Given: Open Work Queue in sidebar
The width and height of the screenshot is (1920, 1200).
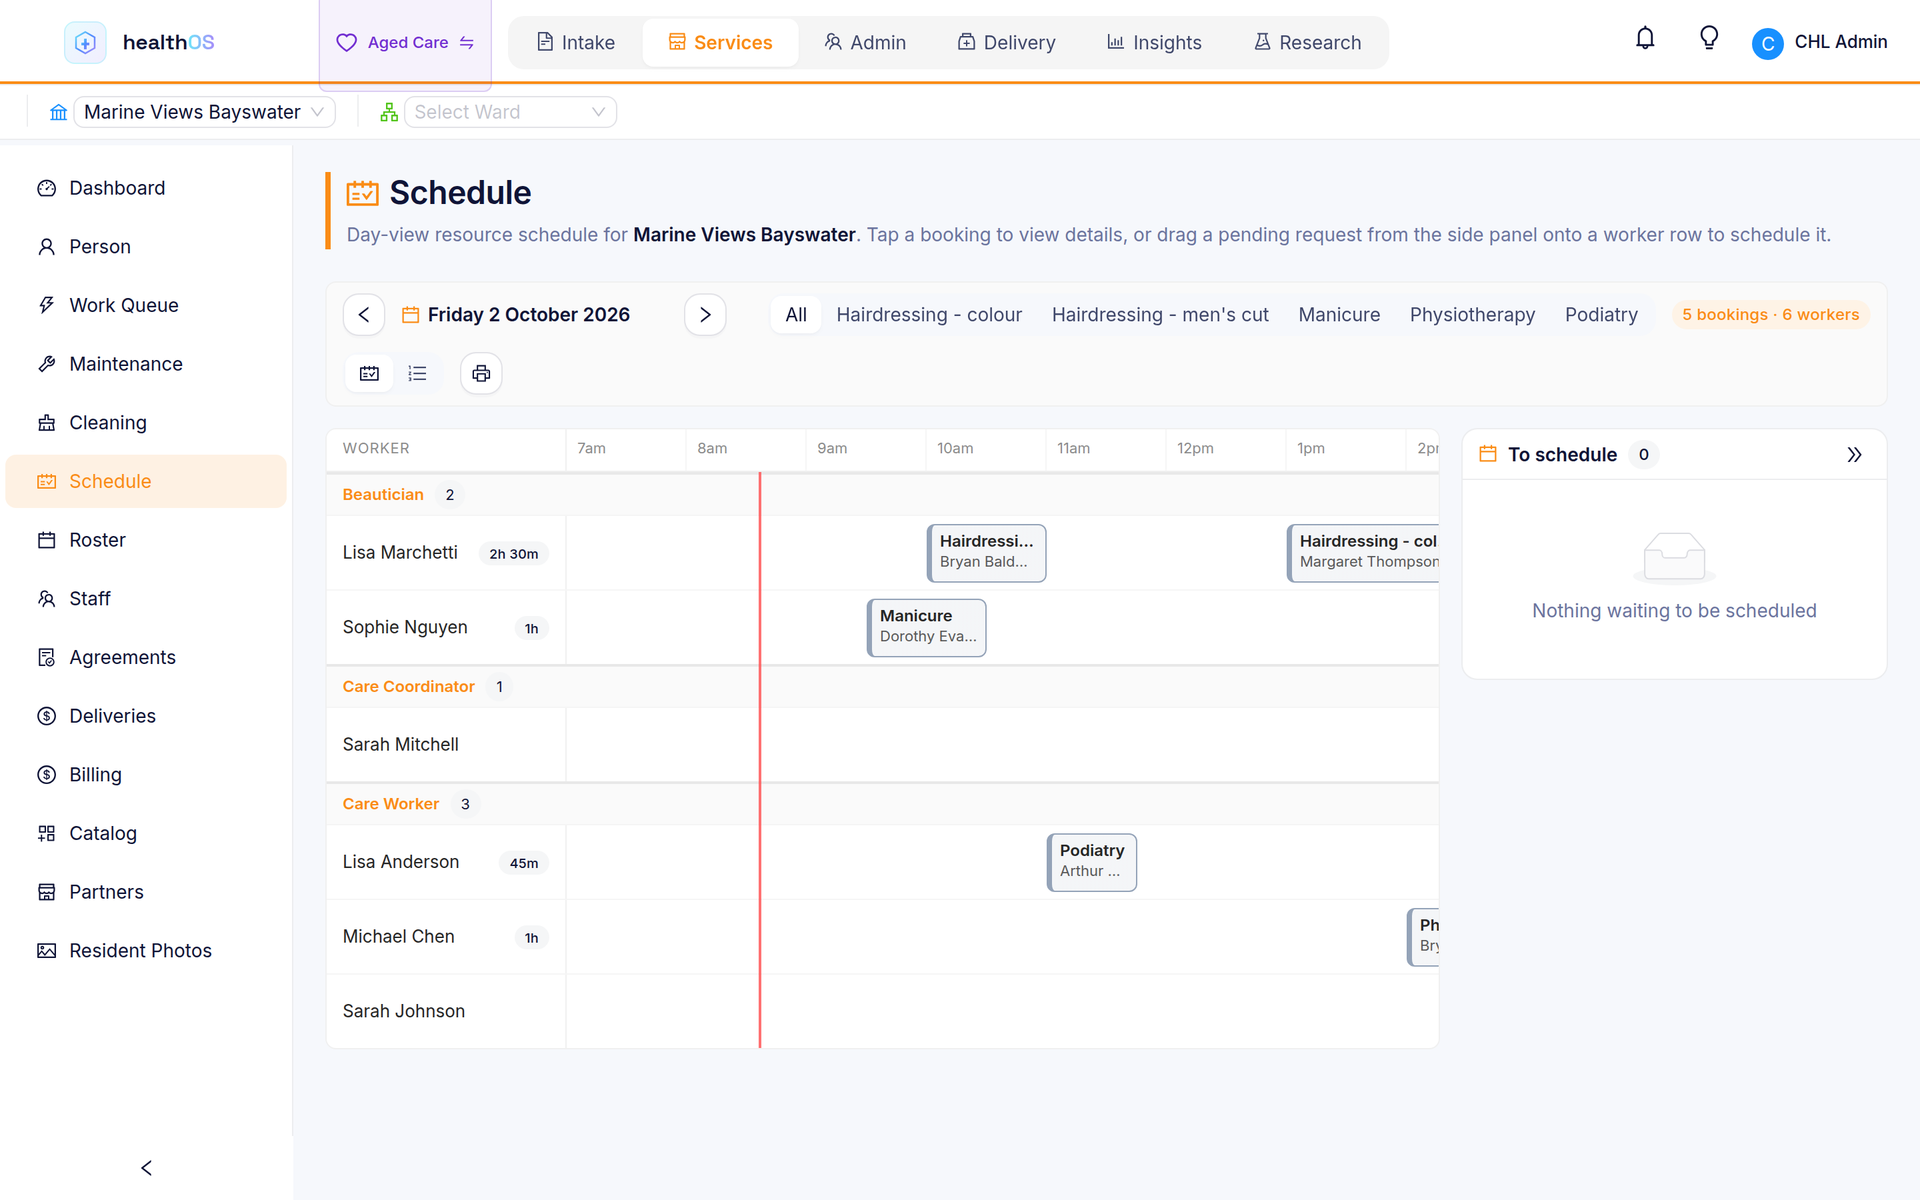Looking at the screenshot, I should (x=146, y=305).
